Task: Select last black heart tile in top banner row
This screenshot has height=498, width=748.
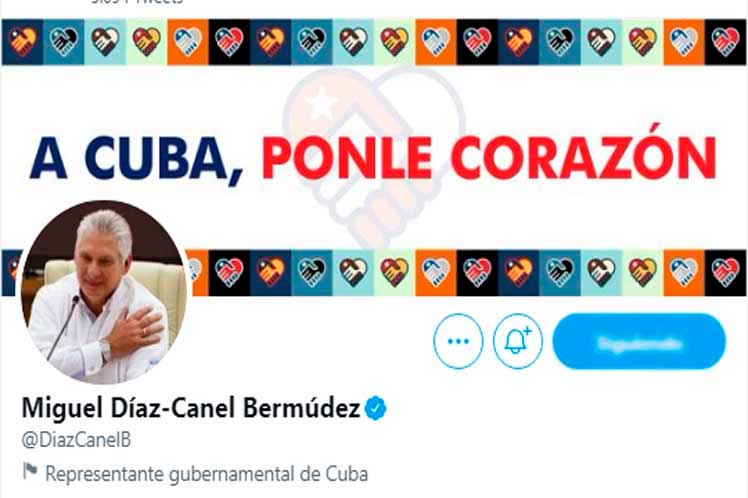Action: pyautogui.click(x=726, y=42)
